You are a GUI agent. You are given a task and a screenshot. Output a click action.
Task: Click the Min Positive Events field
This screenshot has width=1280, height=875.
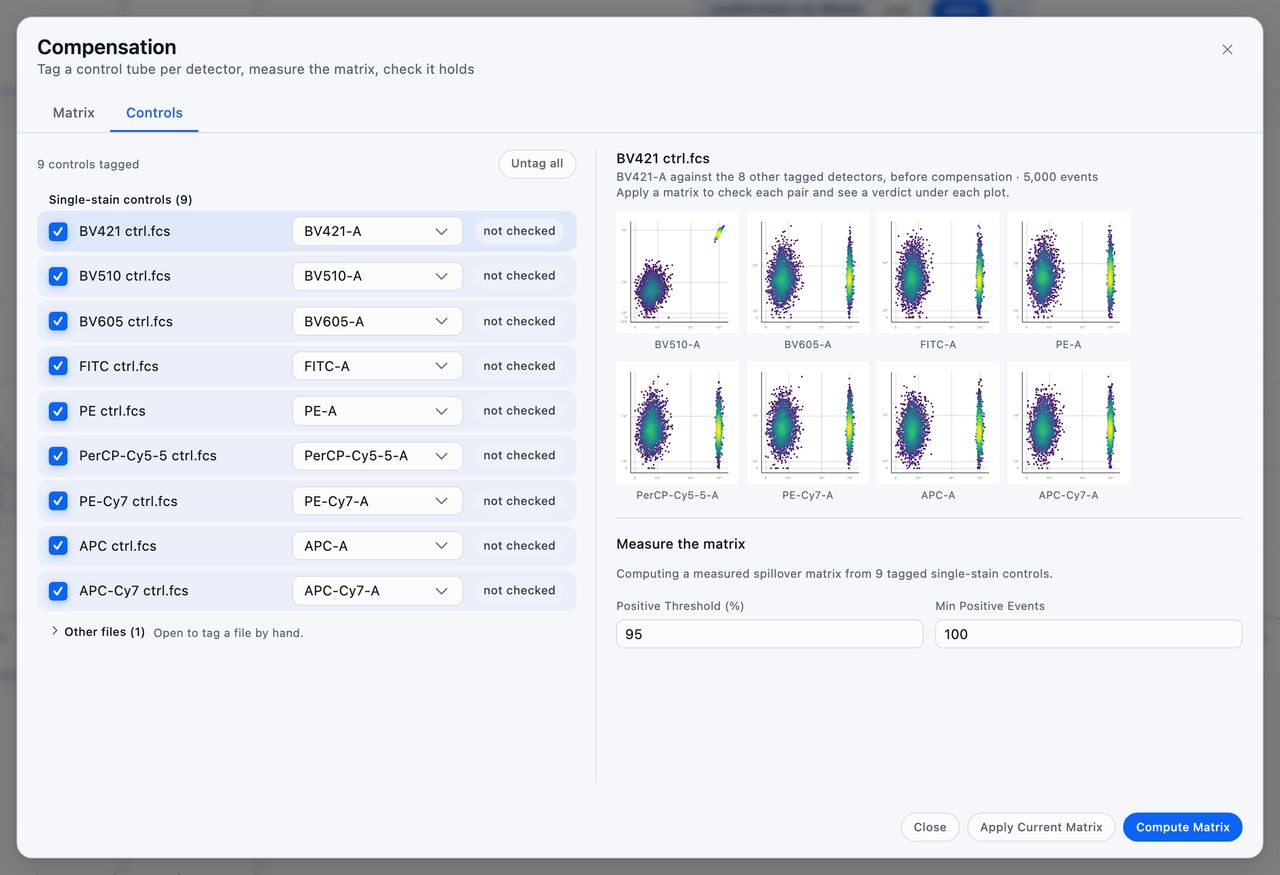pos(1088,634)
